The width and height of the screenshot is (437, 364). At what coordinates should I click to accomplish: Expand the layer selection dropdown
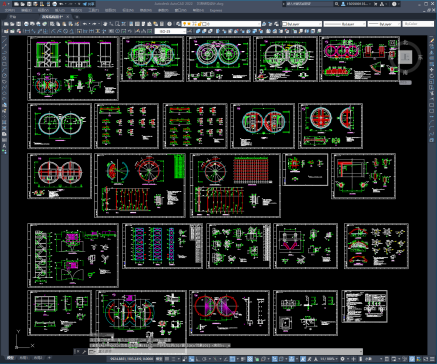[x=221, y=24]
